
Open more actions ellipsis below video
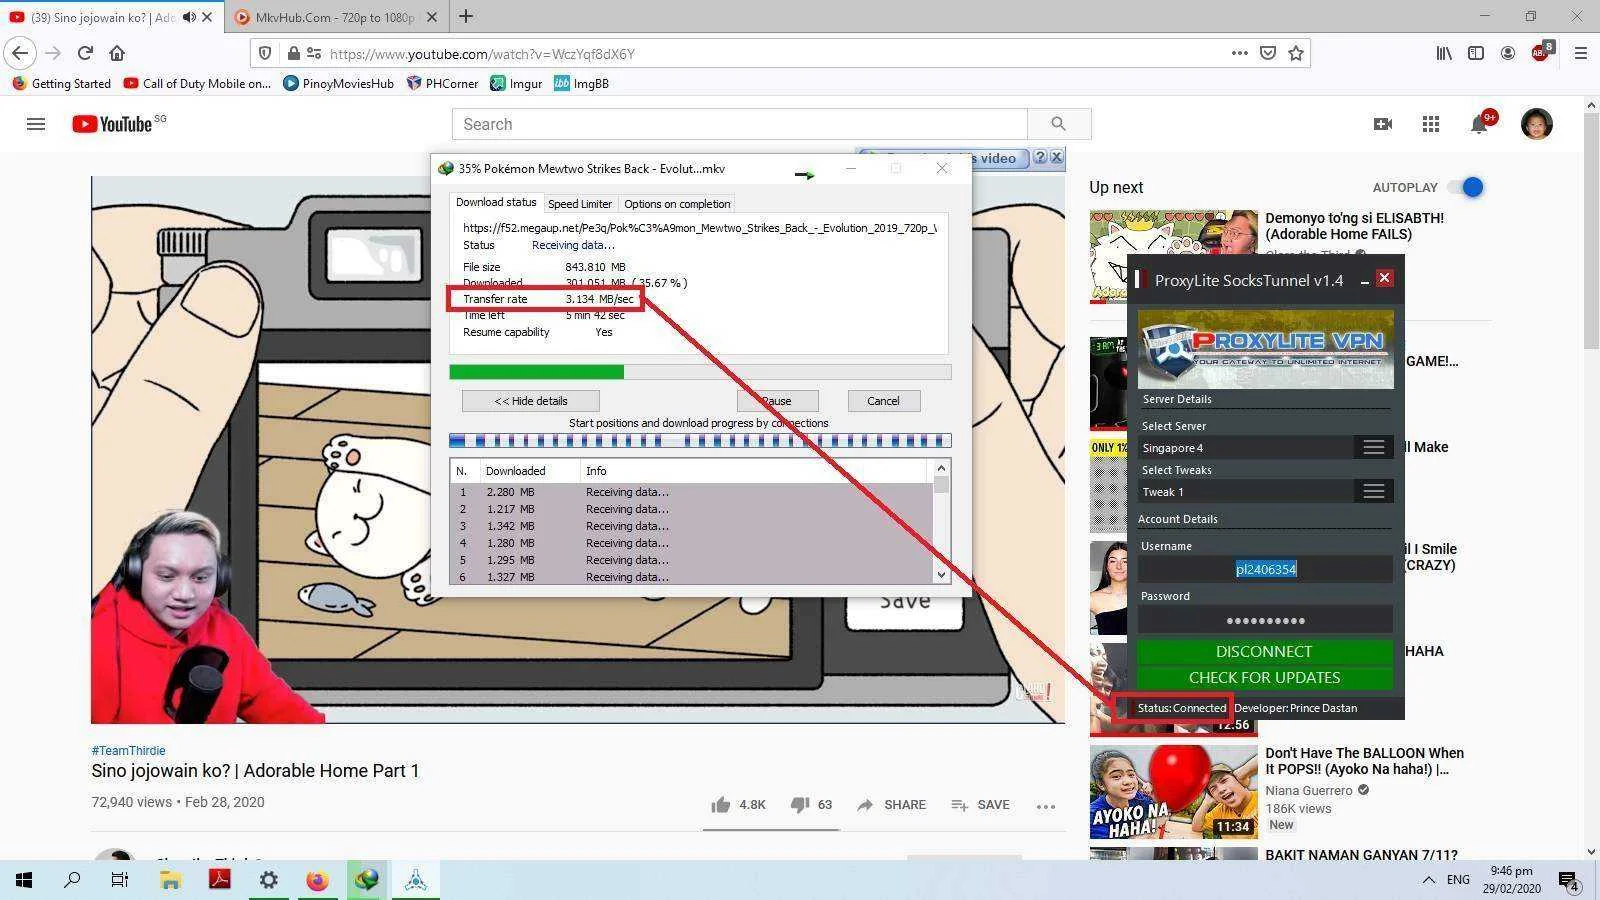coord(1046,806)
